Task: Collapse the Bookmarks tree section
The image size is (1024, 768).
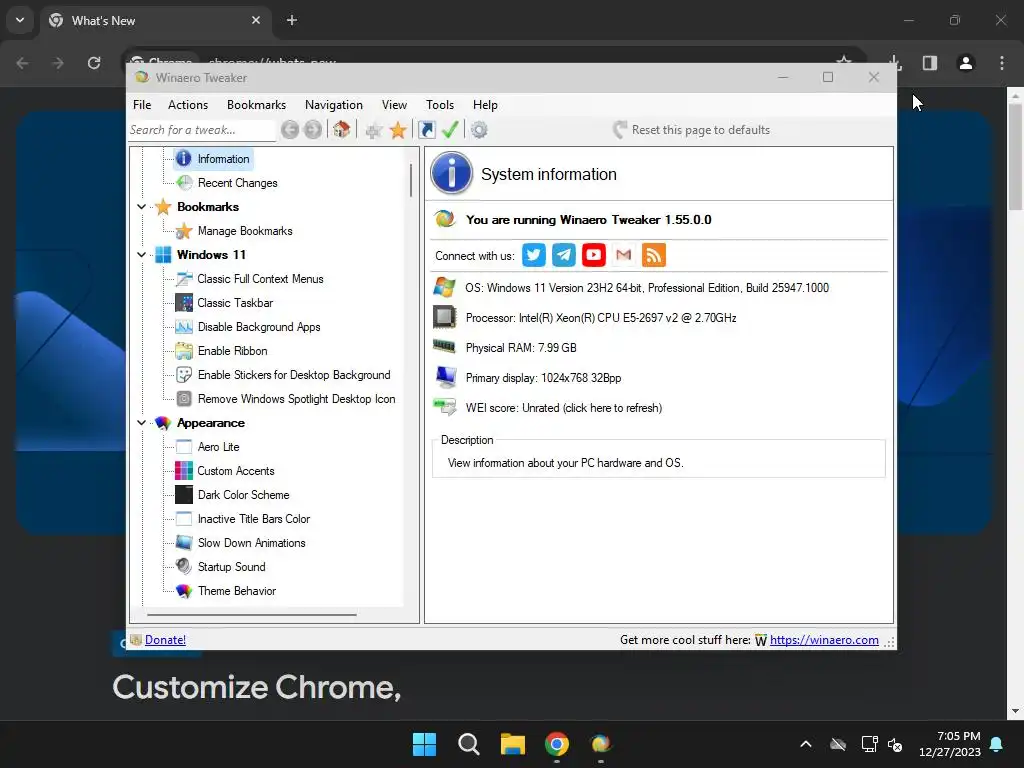Action: pos(141,206)
